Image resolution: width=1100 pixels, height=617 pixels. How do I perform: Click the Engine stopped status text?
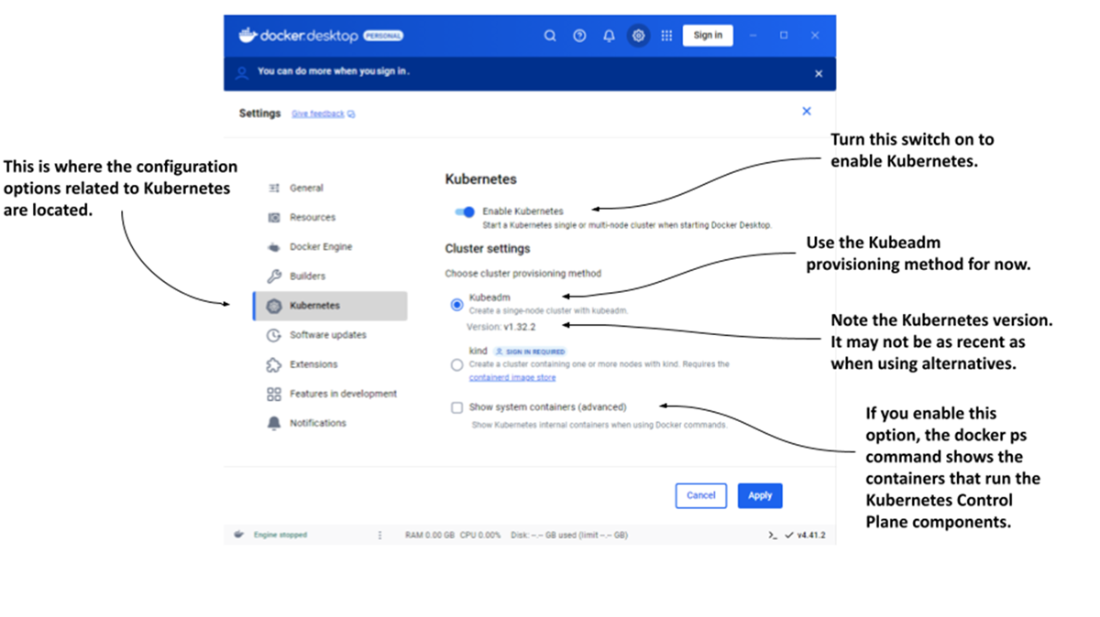point(280,535)
